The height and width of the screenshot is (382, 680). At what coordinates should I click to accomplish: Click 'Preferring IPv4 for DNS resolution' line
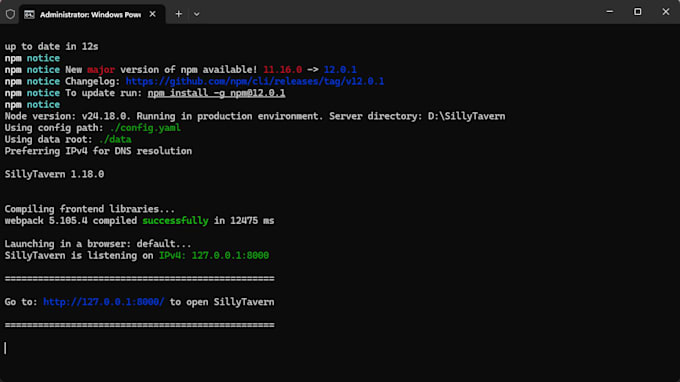[98, 151]
